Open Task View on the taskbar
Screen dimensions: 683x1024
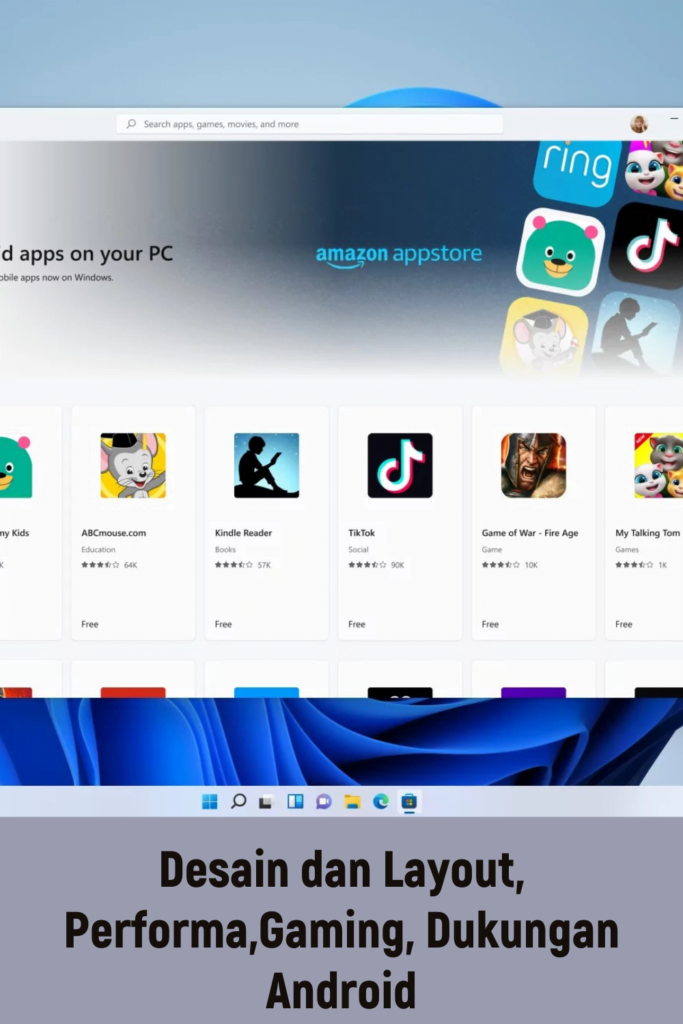266,801
